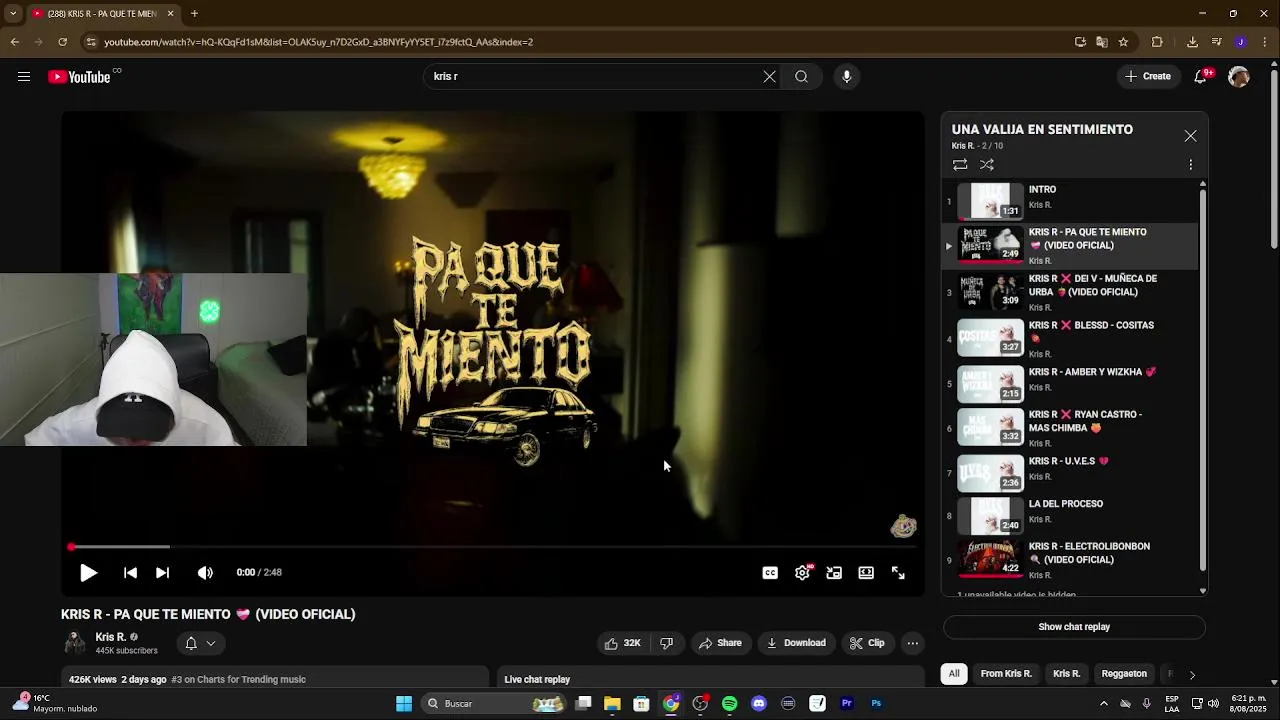
Task: Mute the video volume
Action: (205, 573)
